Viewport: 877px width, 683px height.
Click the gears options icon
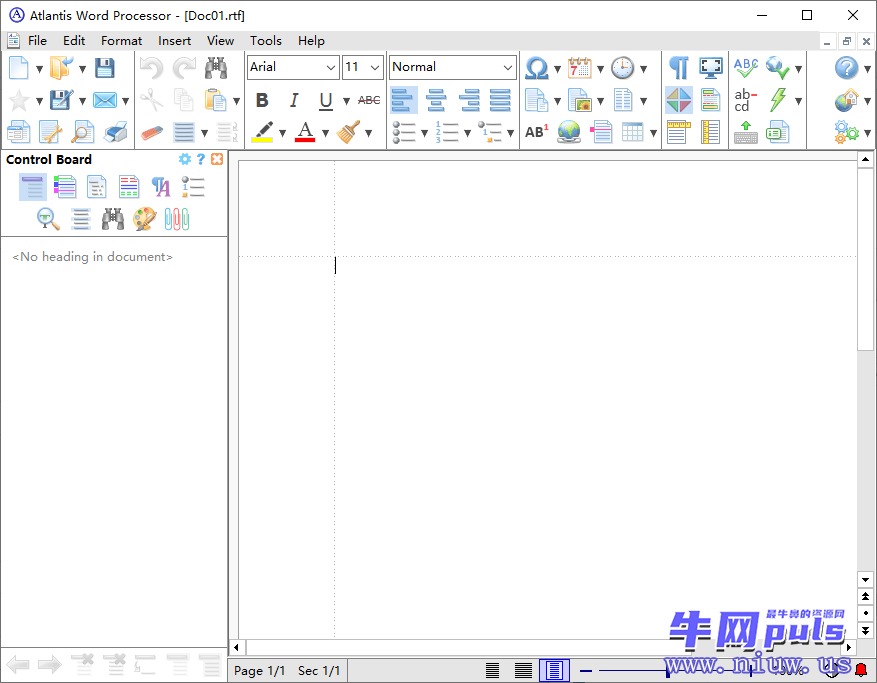(x=846, y=133)
